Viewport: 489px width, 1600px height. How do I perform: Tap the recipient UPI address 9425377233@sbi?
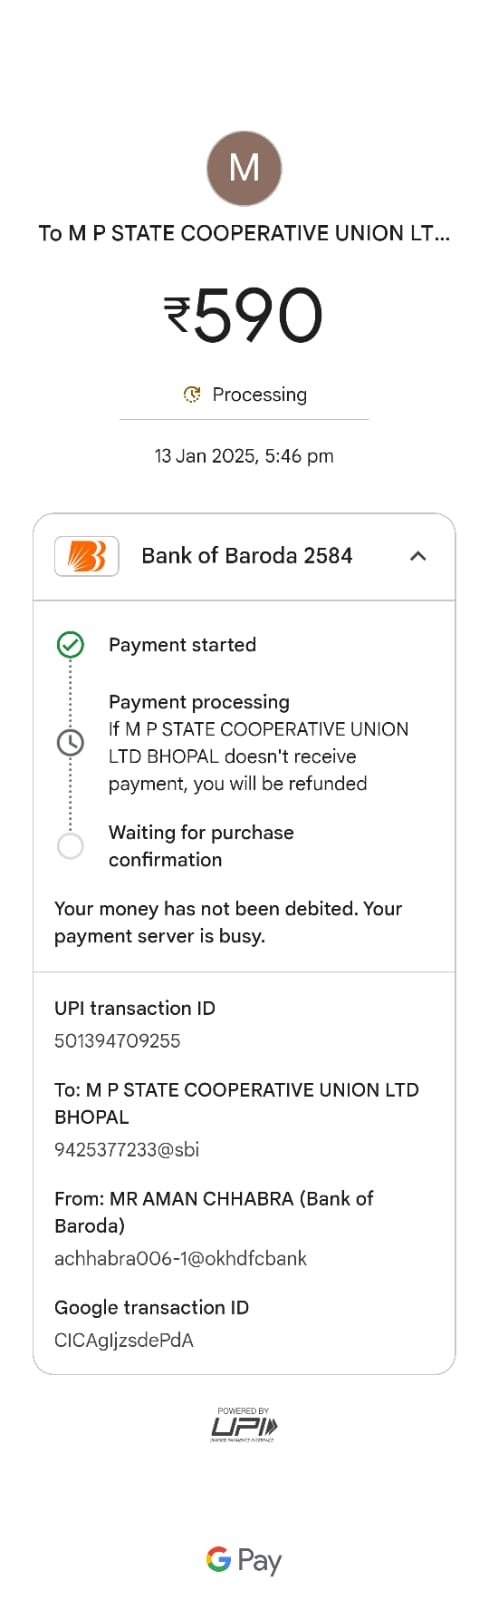127,1150
